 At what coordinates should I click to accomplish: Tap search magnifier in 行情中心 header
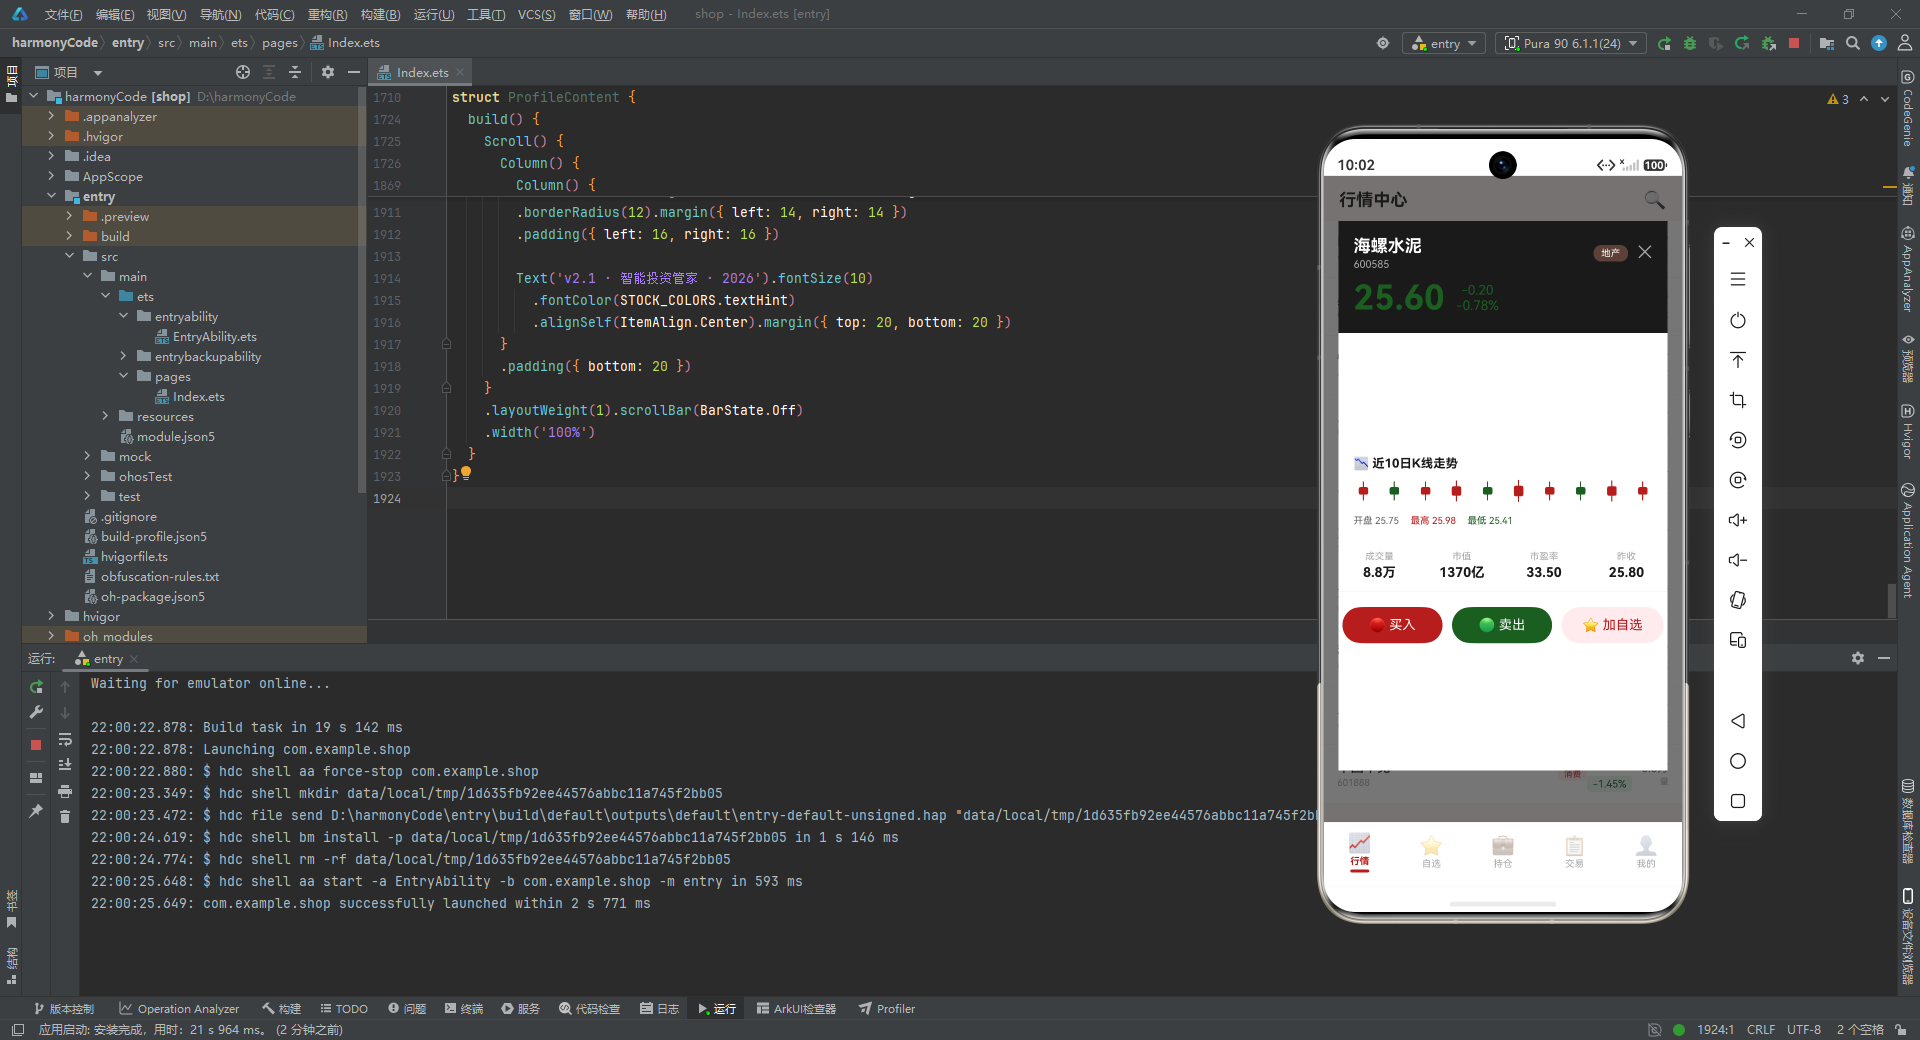coord(1655,200)
